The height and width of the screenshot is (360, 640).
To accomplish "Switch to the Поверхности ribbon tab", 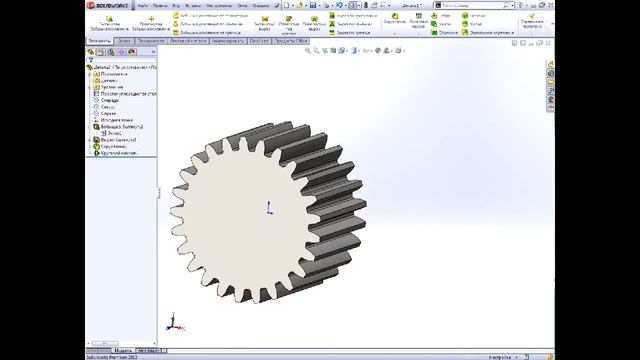I will (x=151, y=41).
